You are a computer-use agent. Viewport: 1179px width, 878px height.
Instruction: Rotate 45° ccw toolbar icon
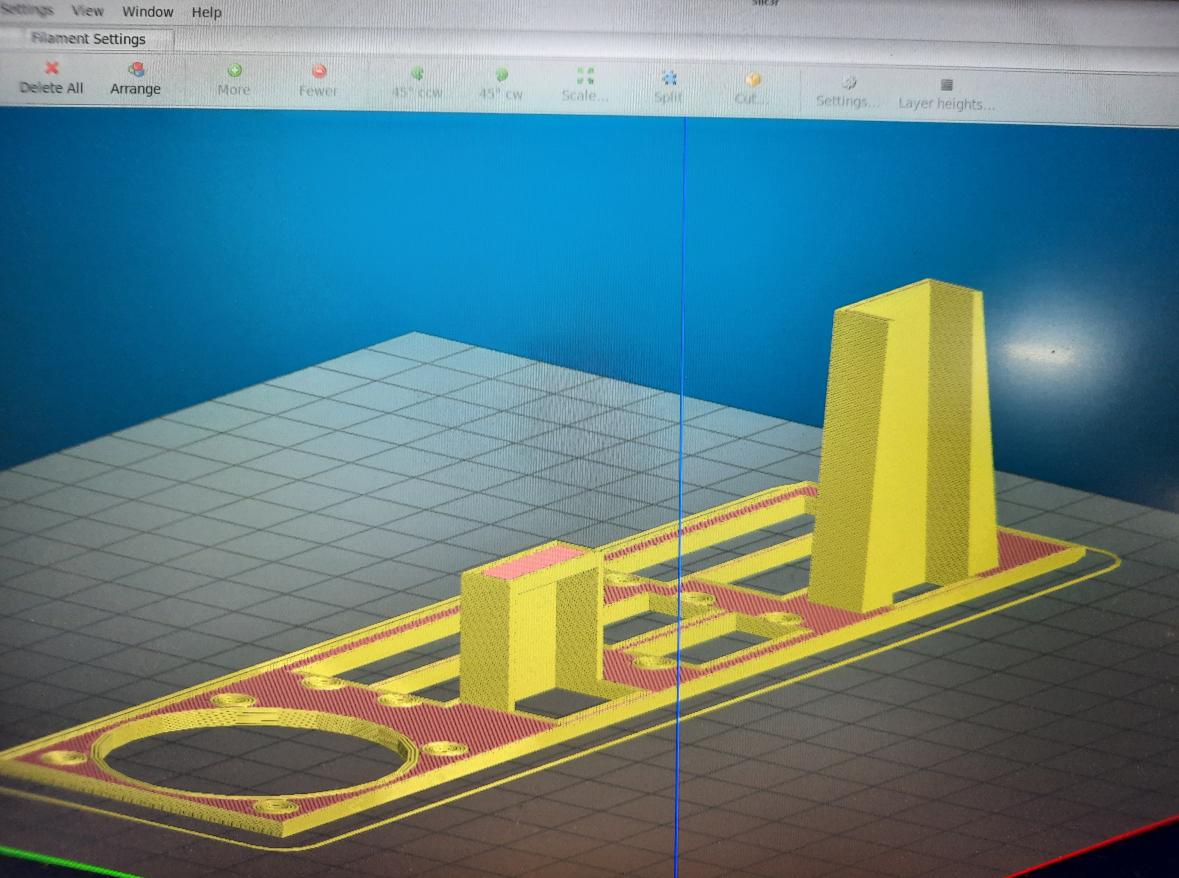pos(417,73)
